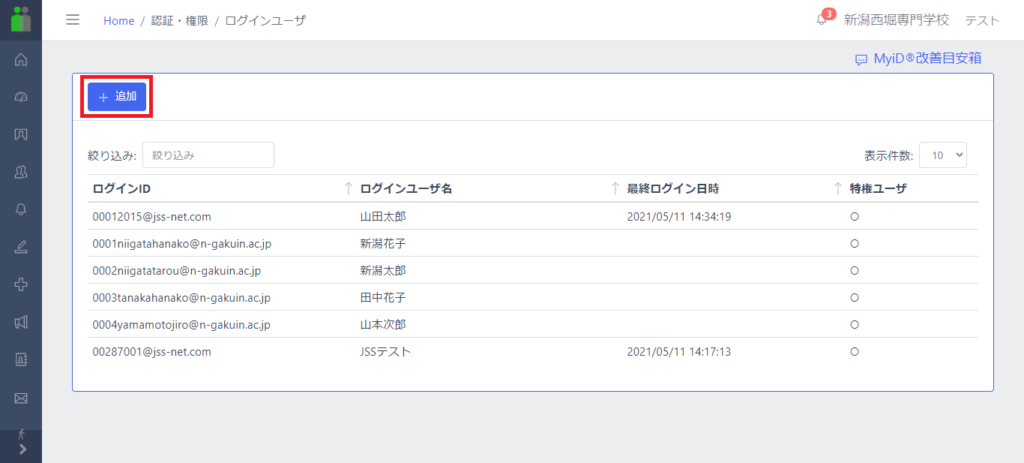1024x463 pixels.
Task: Select the megaphone icon in sidebar
Action: [21, 321]
